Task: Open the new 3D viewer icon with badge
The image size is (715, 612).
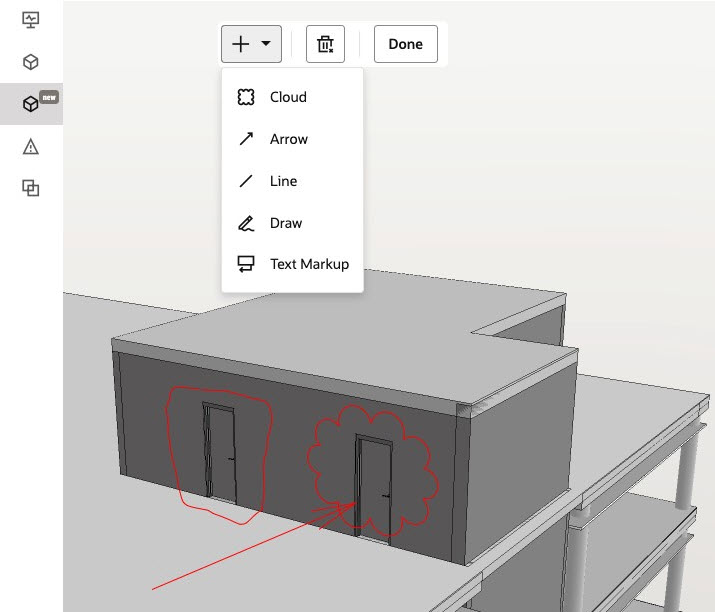Action: [31, 104]
